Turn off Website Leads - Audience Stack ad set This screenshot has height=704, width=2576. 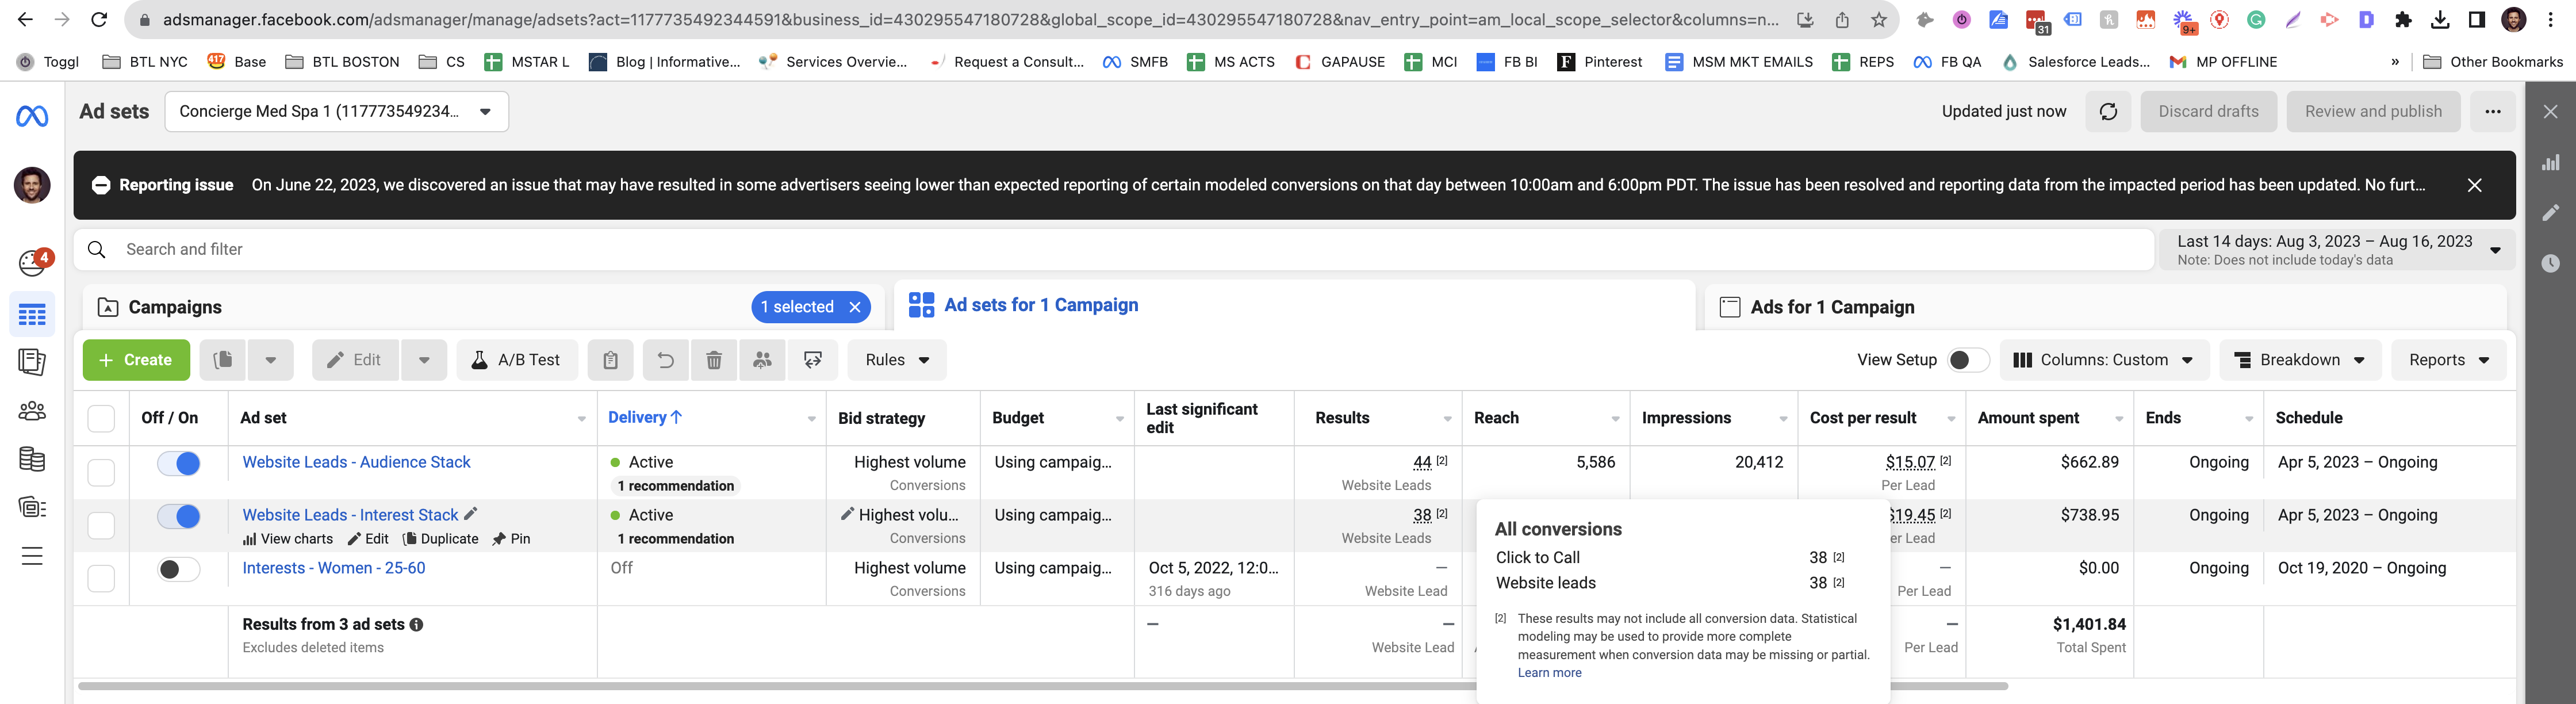click(179, 464)
